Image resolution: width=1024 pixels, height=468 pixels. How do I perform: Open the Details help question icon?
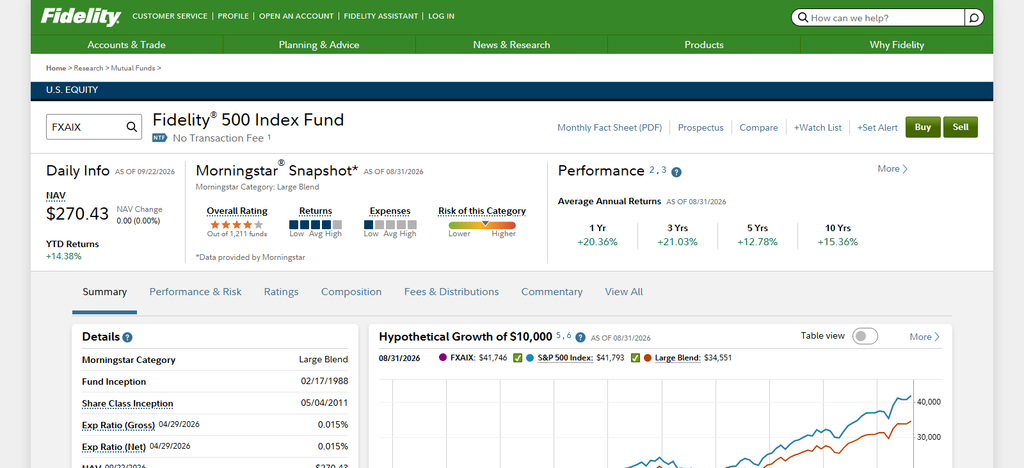127,337
